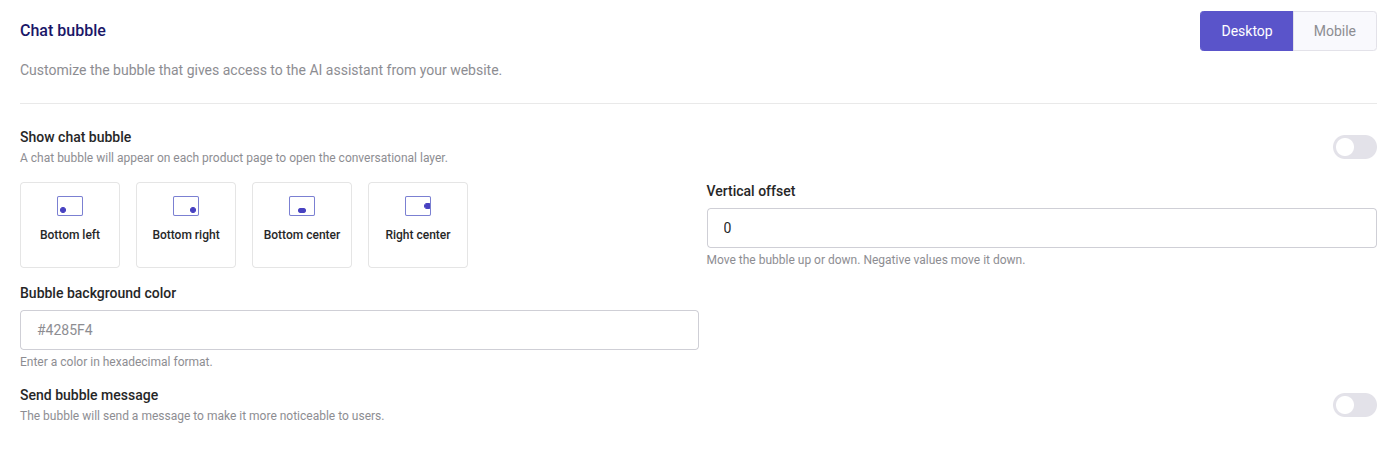Switch to the Desktop tab
This screenshot has width=1394, height=451.
pos(1246,31)
